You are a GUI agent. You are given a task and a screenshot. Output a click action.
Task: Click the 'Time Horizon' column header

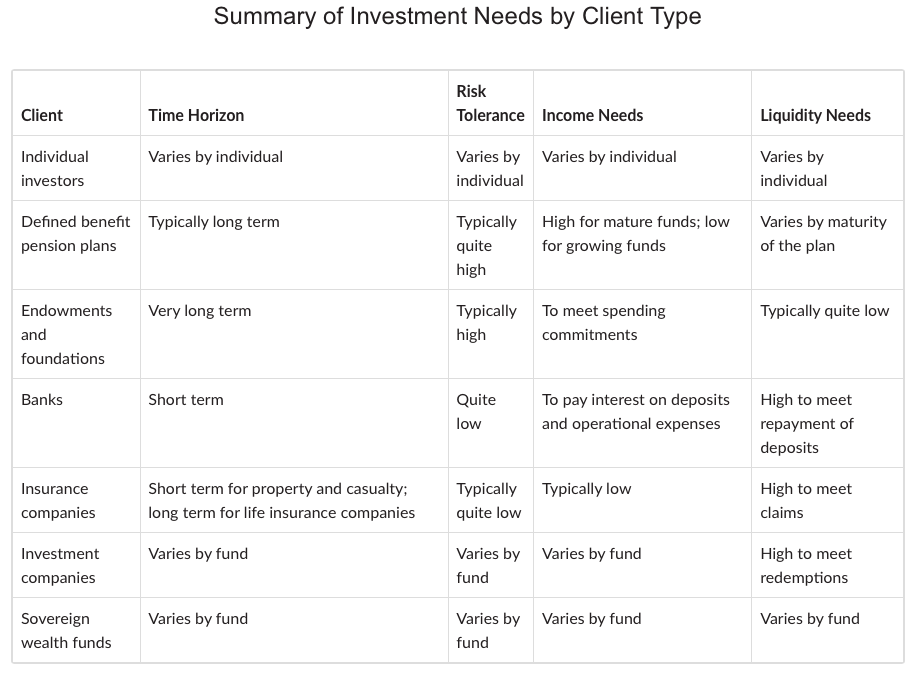click(x=196, y=115)
